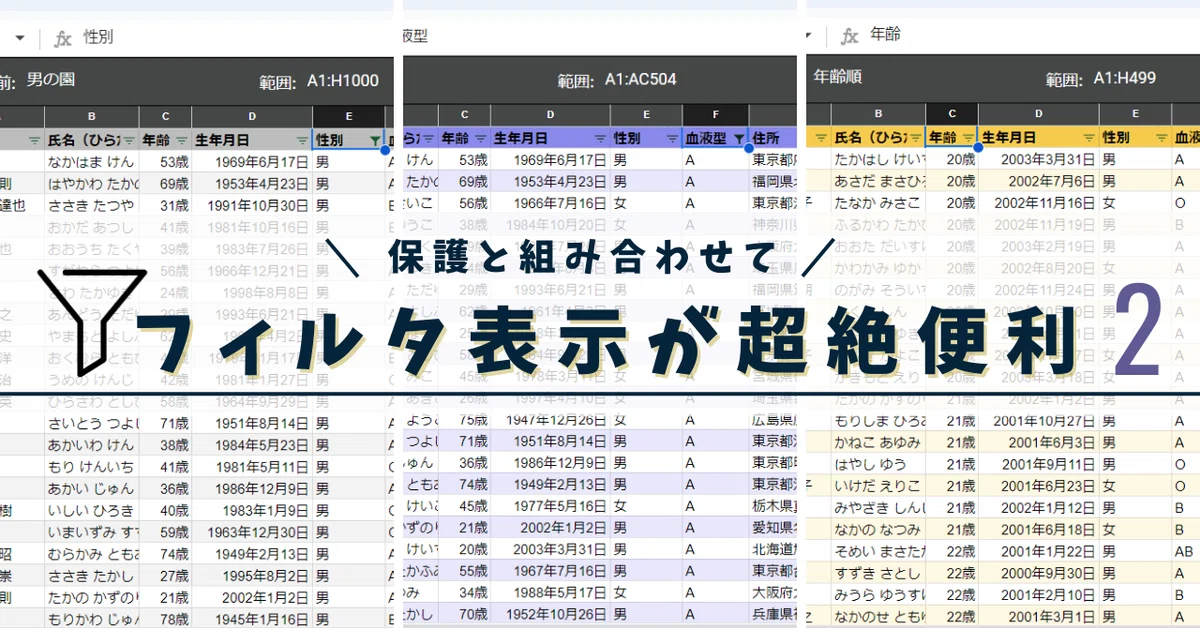Select the cell 2001年3月1日 in the right sheet
This screenshot has height=628, width=1200.
point(1039,617)
